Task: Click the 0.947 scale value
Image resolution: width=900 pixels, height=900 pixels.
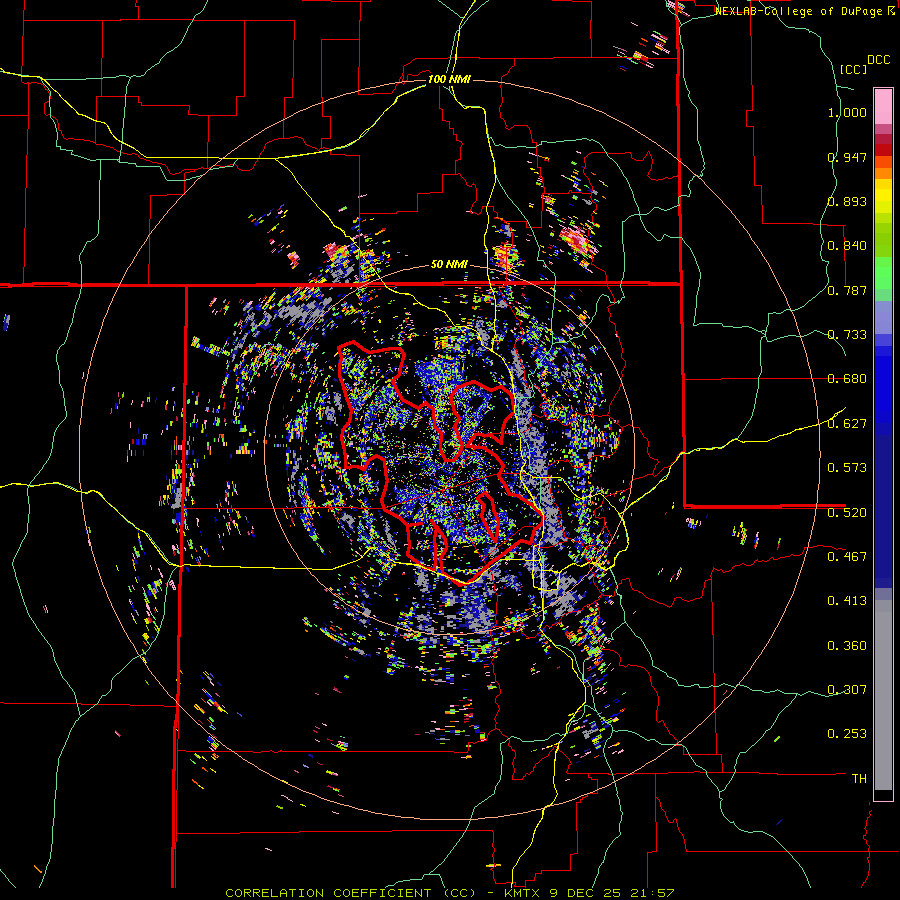Action: point(847,157)
